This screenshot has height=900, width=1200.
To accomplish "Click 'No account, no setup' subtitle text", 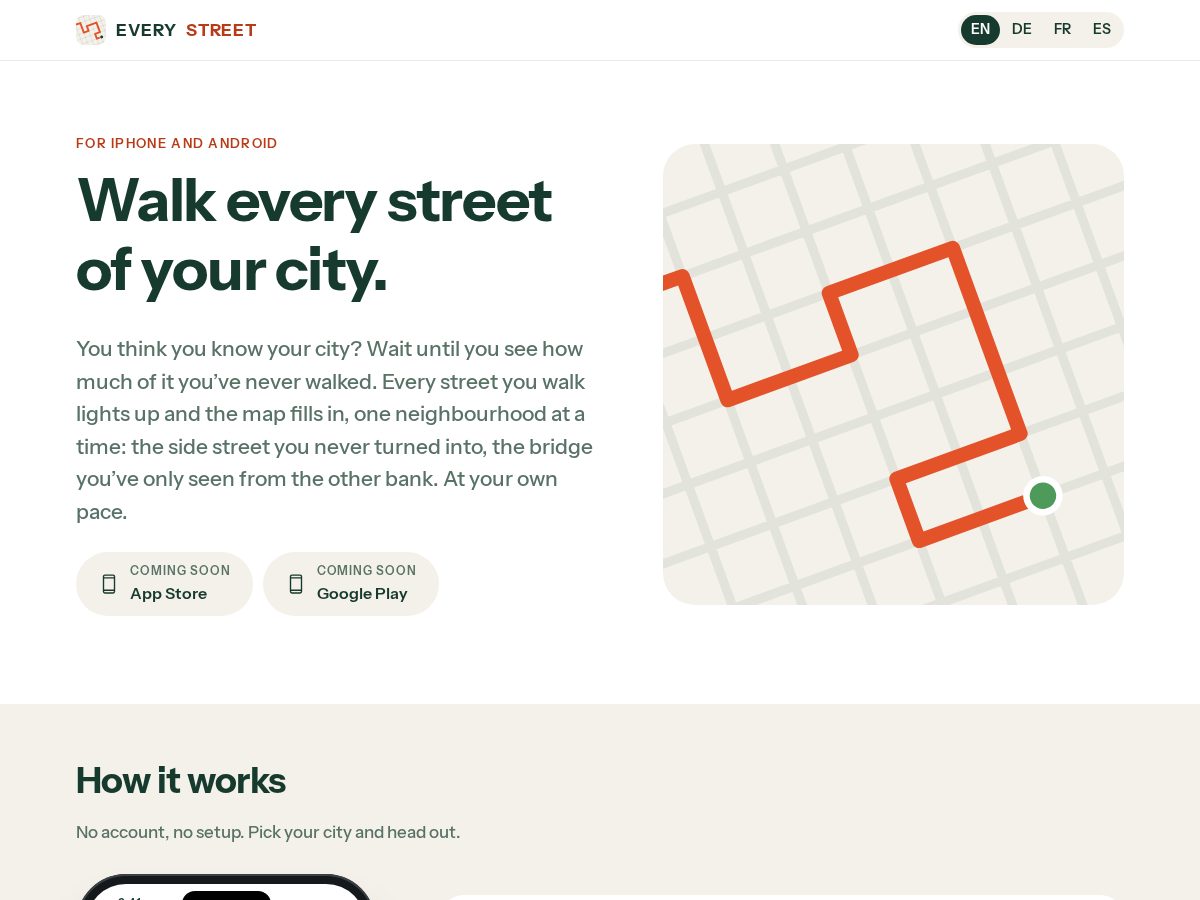I will point(268,832).
